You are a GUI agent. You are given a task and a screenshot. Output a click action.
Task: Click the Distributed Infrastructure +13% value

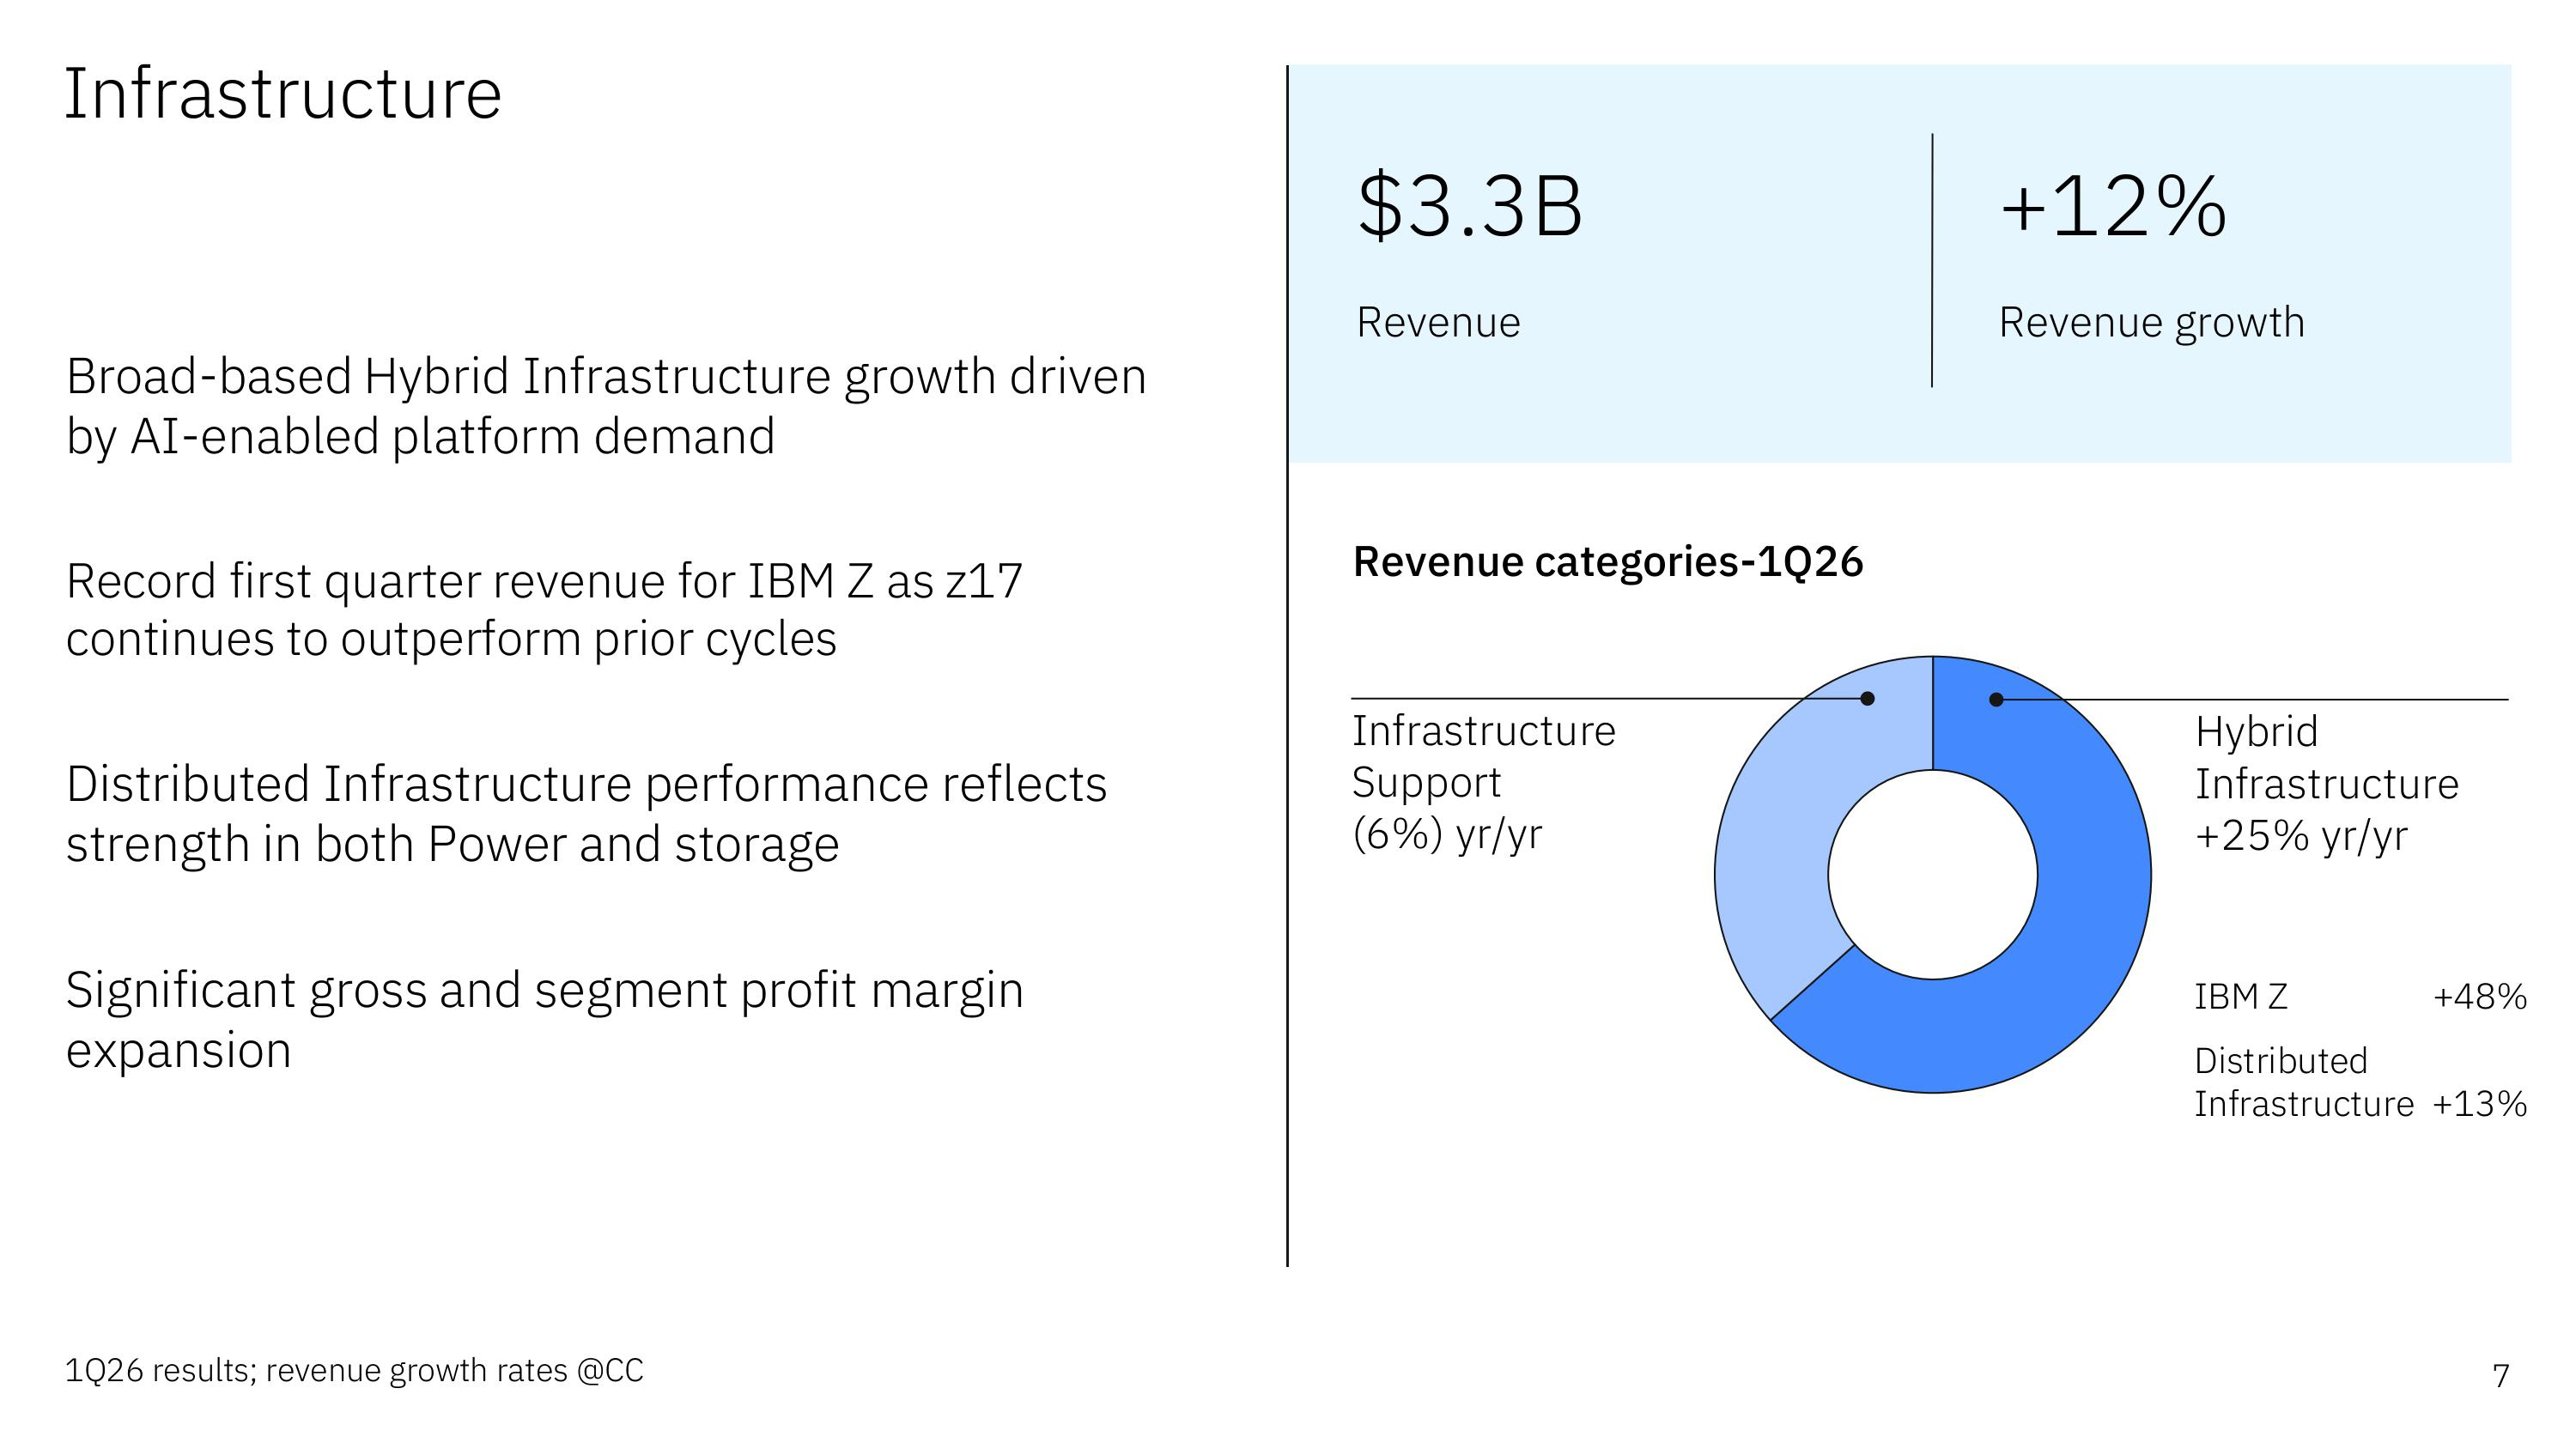click(2479, 1104)
